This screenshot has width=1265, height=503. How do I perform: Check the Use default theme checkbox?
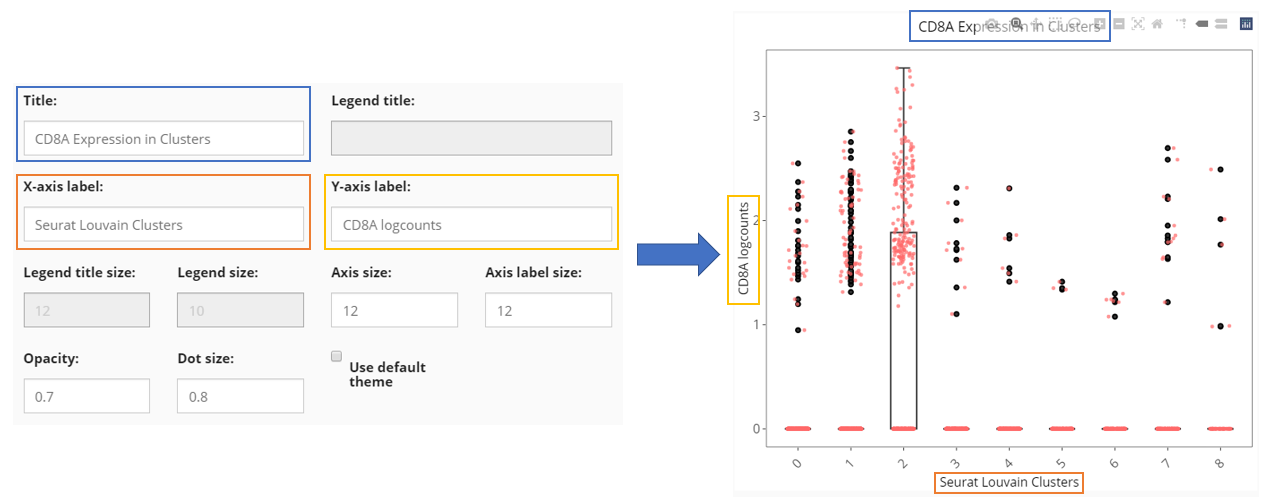tap(337, 356)
